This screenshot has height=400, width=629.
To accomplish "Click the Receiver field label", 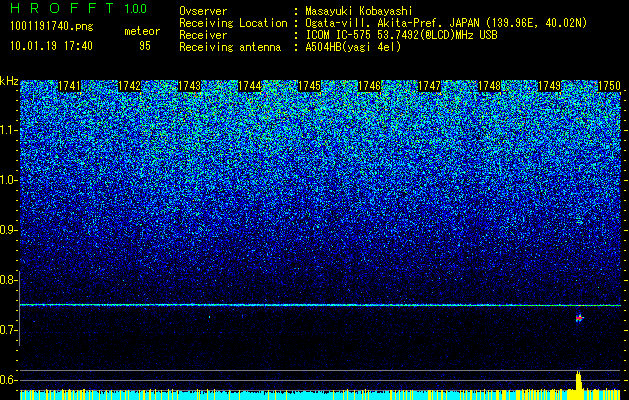I will pyautogui.click(x=203, y=35).
